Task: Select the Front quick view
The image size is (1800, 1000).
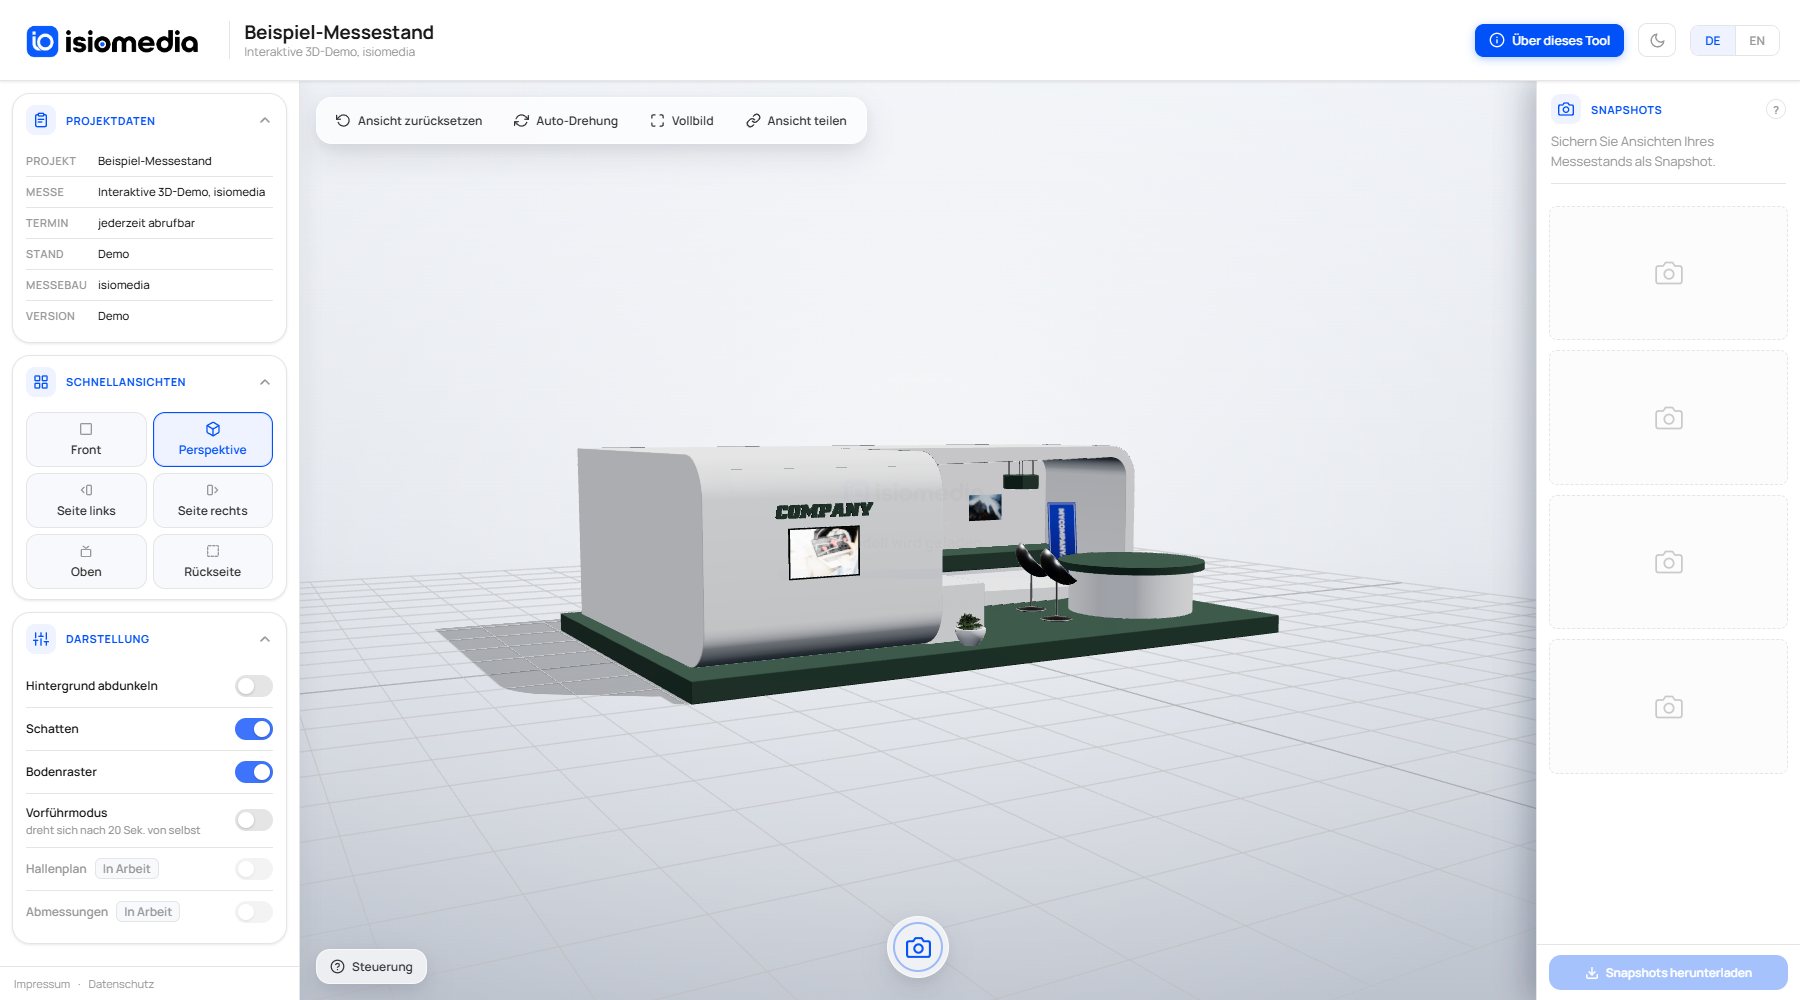Action: 86,440
